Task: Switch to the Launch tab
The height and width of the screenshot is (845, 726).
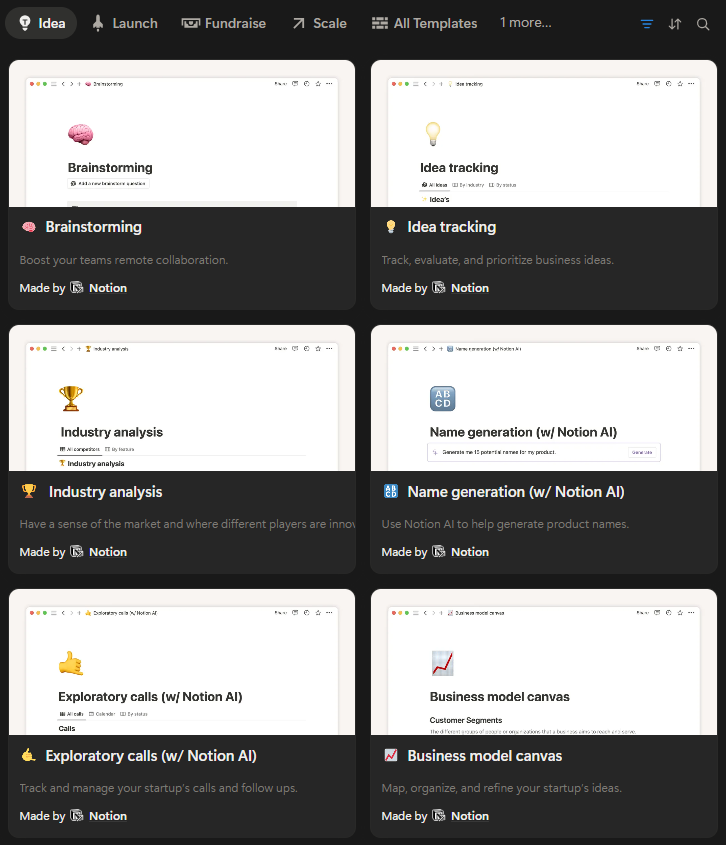Action: (125, 24)
